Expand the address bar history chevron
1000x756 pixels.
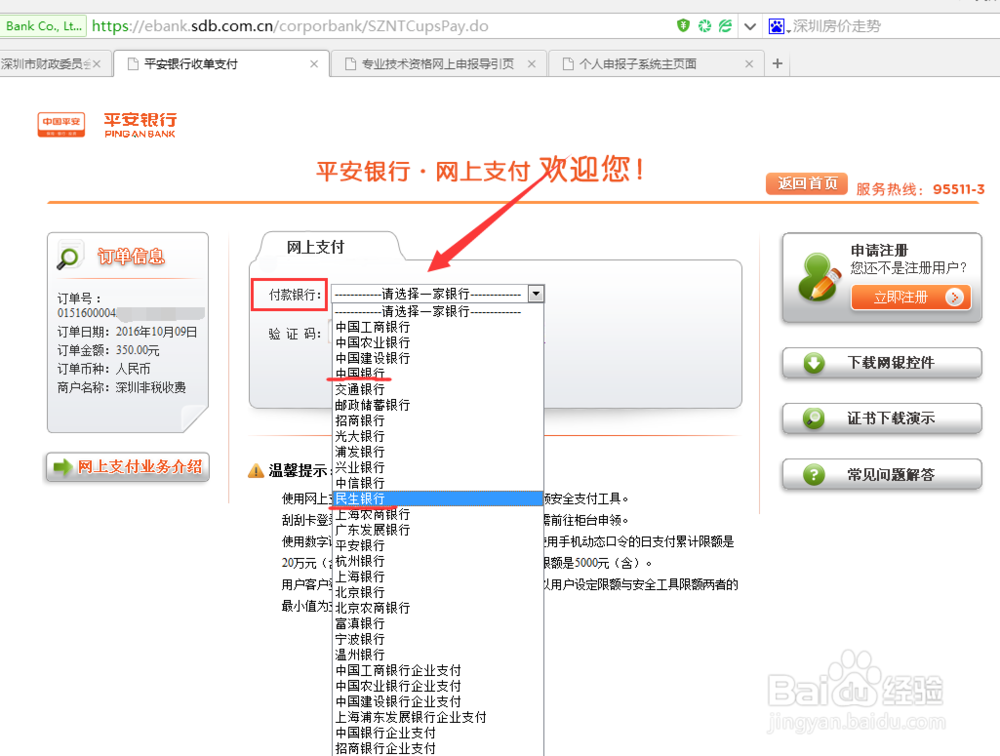750,26
